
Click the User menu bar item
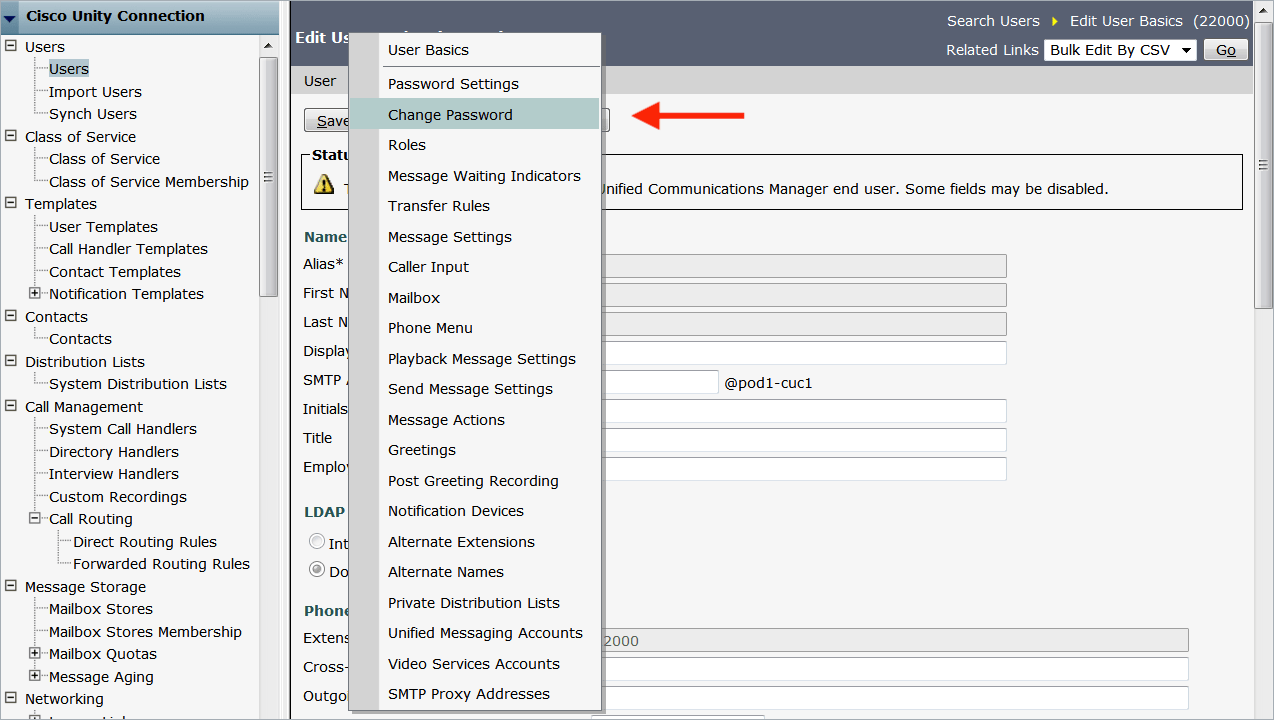[320, 81]
